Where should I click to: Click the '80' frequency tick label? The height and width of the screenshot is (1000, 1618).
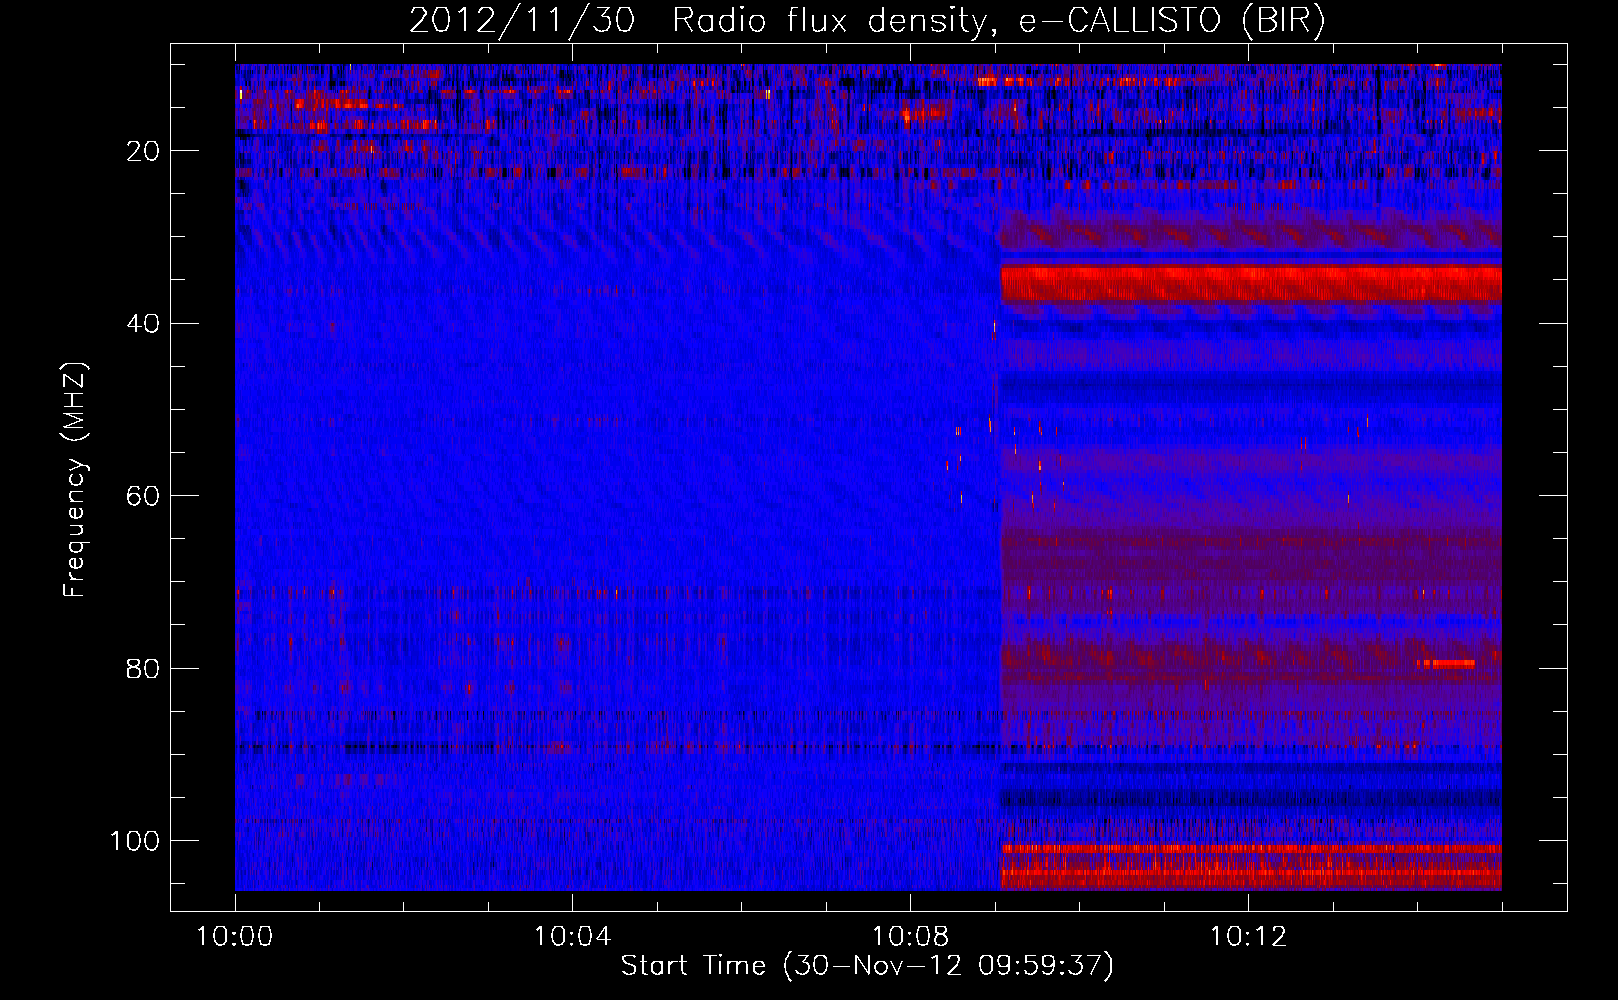point(145,669)
